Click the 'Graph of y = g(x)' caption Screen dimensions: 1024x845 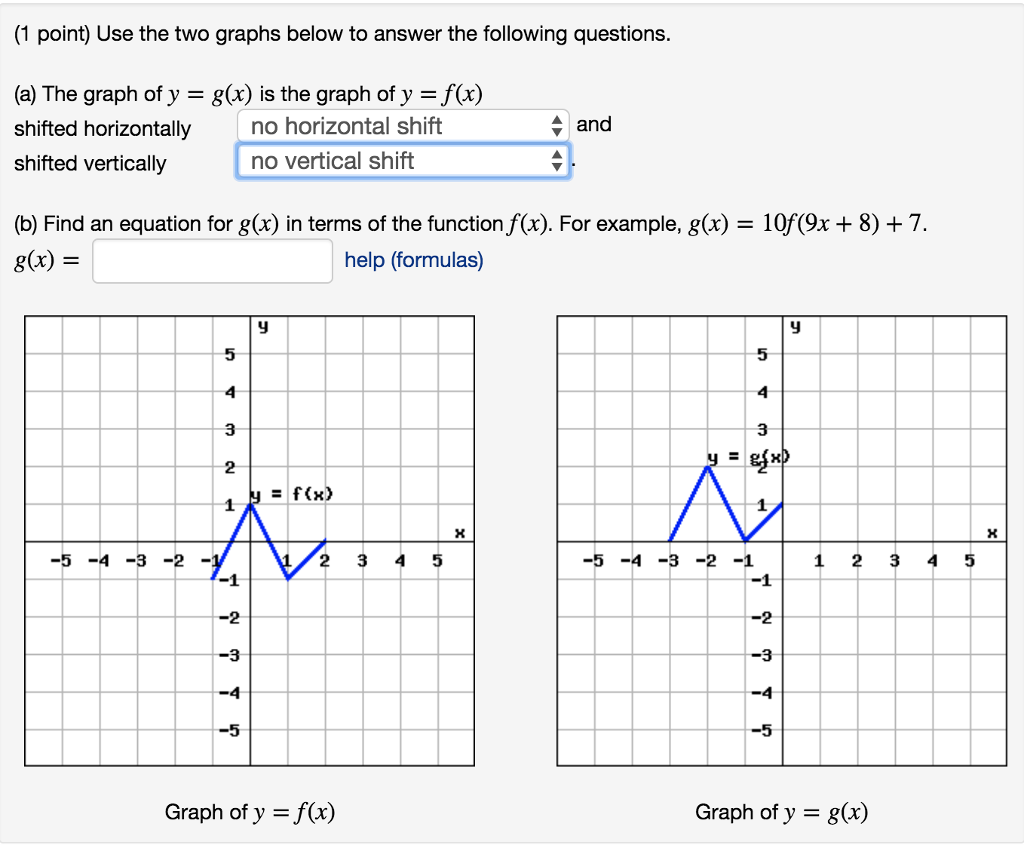[x=782, y=813]
